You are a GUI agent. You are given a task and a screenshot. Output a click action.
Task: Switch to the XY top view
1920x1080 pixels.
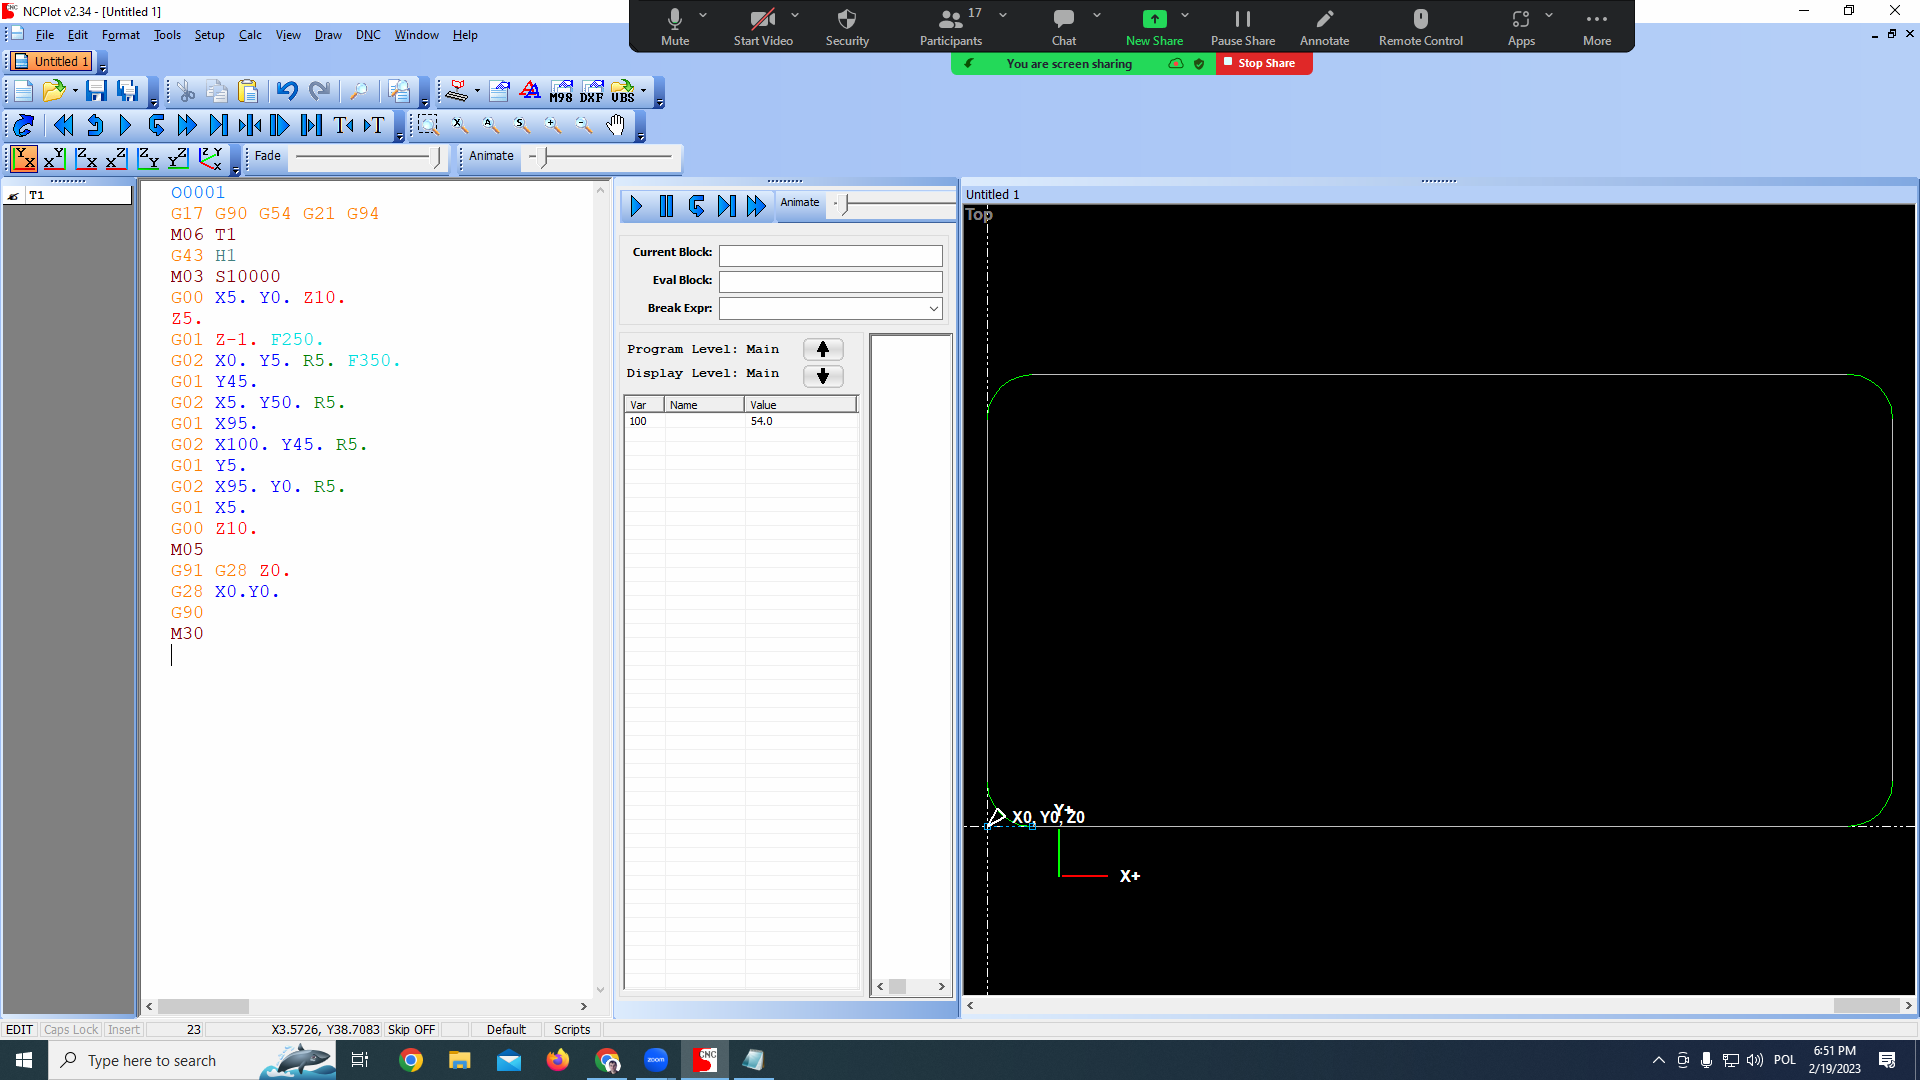click(x=24, y=158)
